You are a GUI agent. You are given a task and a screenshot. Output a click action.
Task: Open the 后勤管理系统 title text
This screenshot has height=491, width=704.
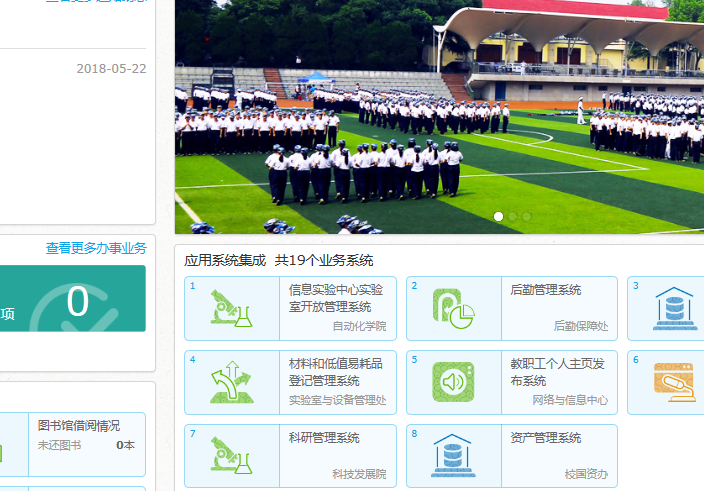click(545, 290)
